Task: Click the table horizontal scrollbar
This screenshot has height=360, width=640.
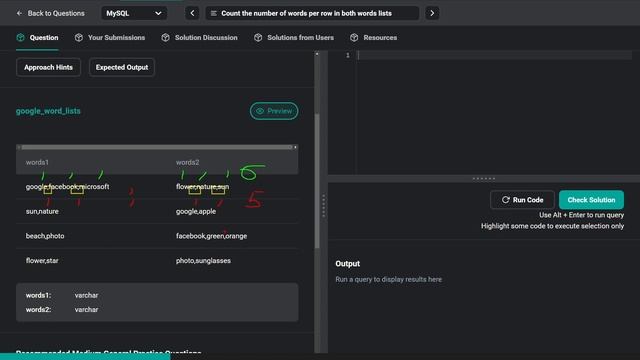Action: (x=157, y=147)
